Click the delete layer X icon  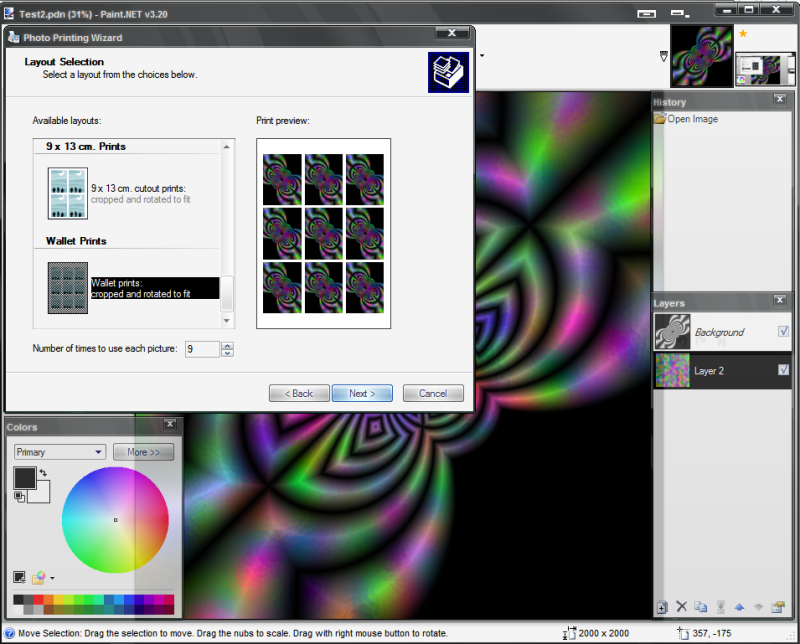click(x=681, y=607)
